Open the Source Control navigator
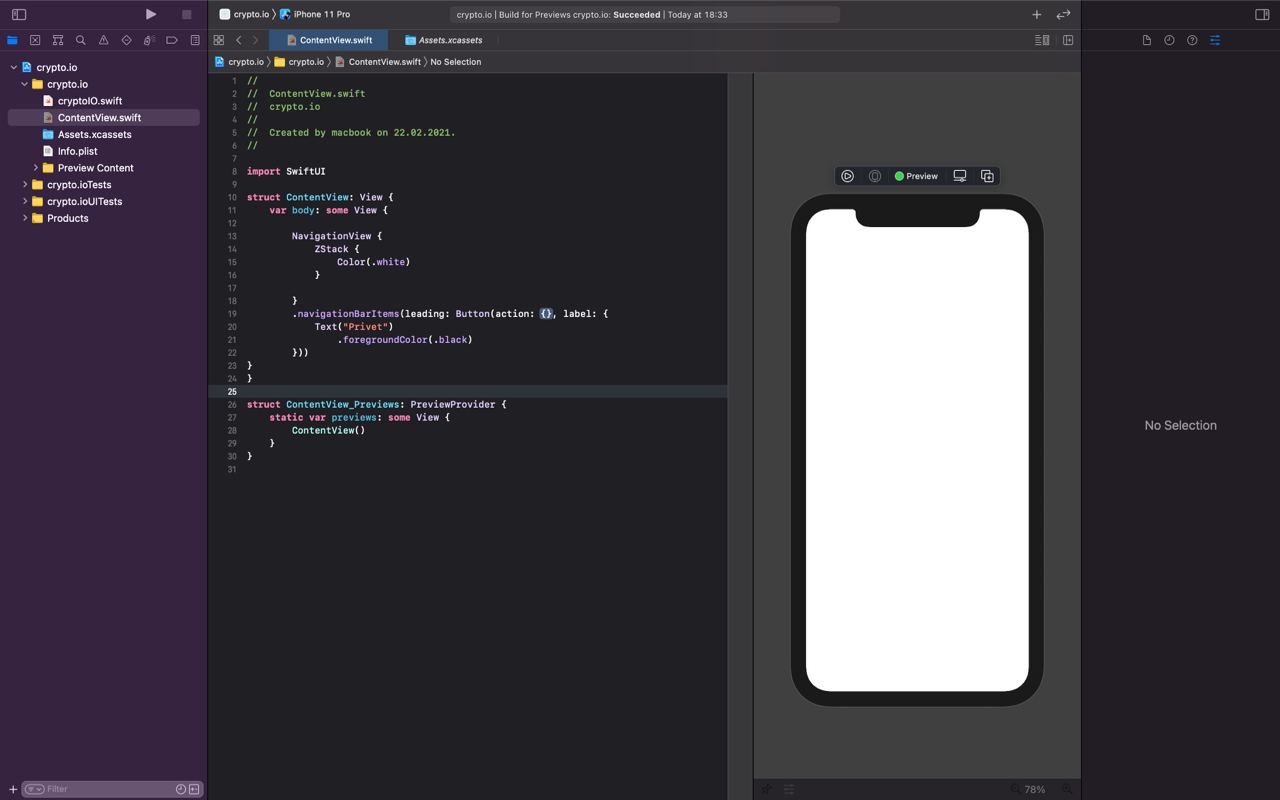The image size is (1280, 800). [x=35, y=40]
